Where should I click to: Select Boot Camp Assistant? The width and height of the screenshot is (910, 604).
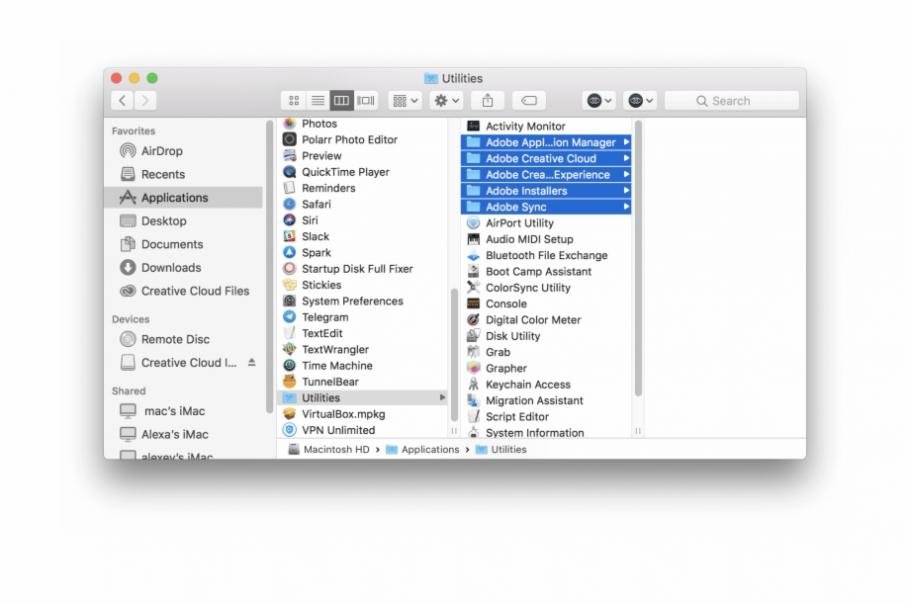tap(546, 272)
